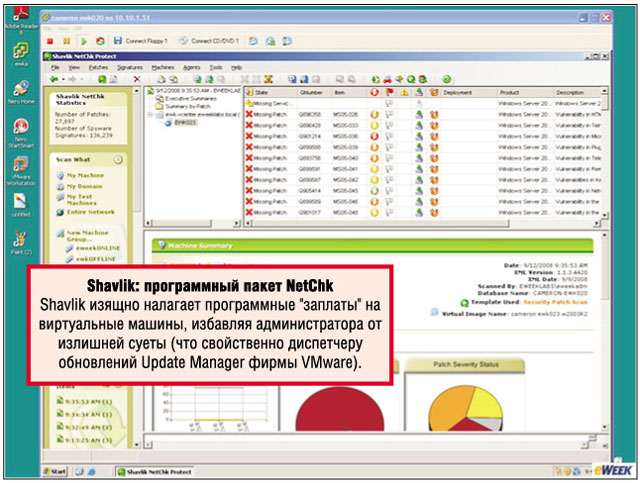The image size is (640, 483).
Task: Select Missing Patch row MS05-040
Action: 423,158
